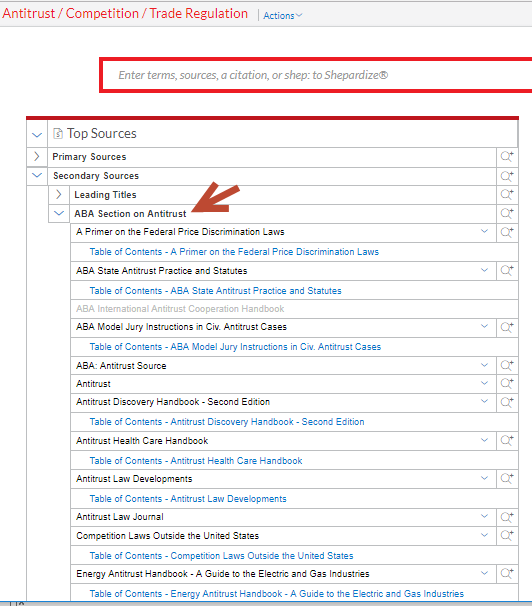Open dropdown for Antitrust Law Developments

click(x=484, y=478)
